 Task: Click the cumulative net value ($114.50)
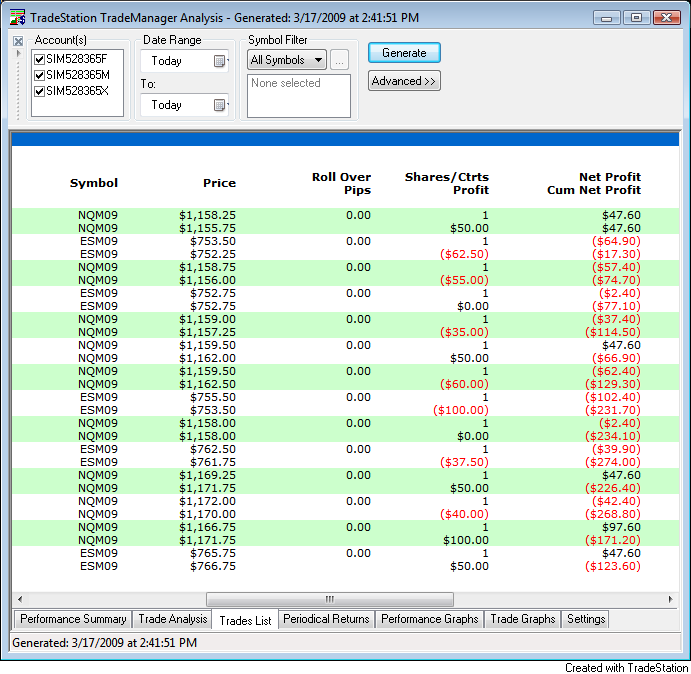tap(613, 332)
